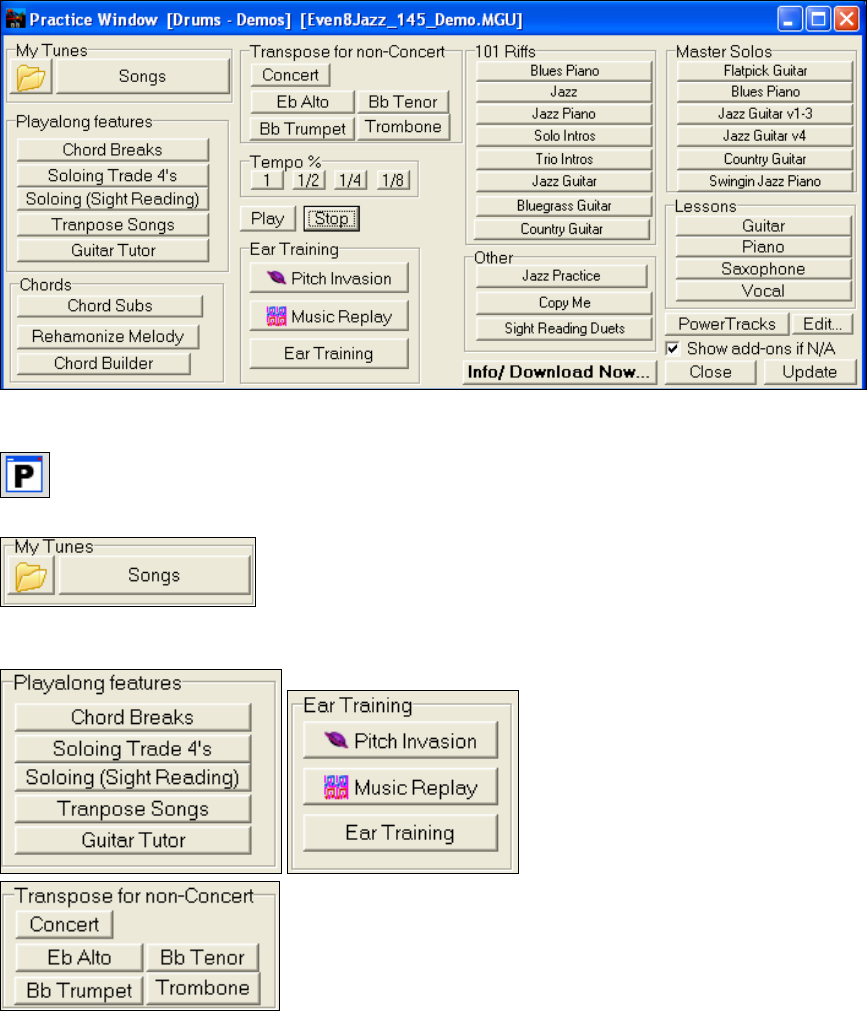The width and height of the screenshot is (867, 1011).
Task: Open Country Guitar under Master Solos
Action: tap(765, 159)
